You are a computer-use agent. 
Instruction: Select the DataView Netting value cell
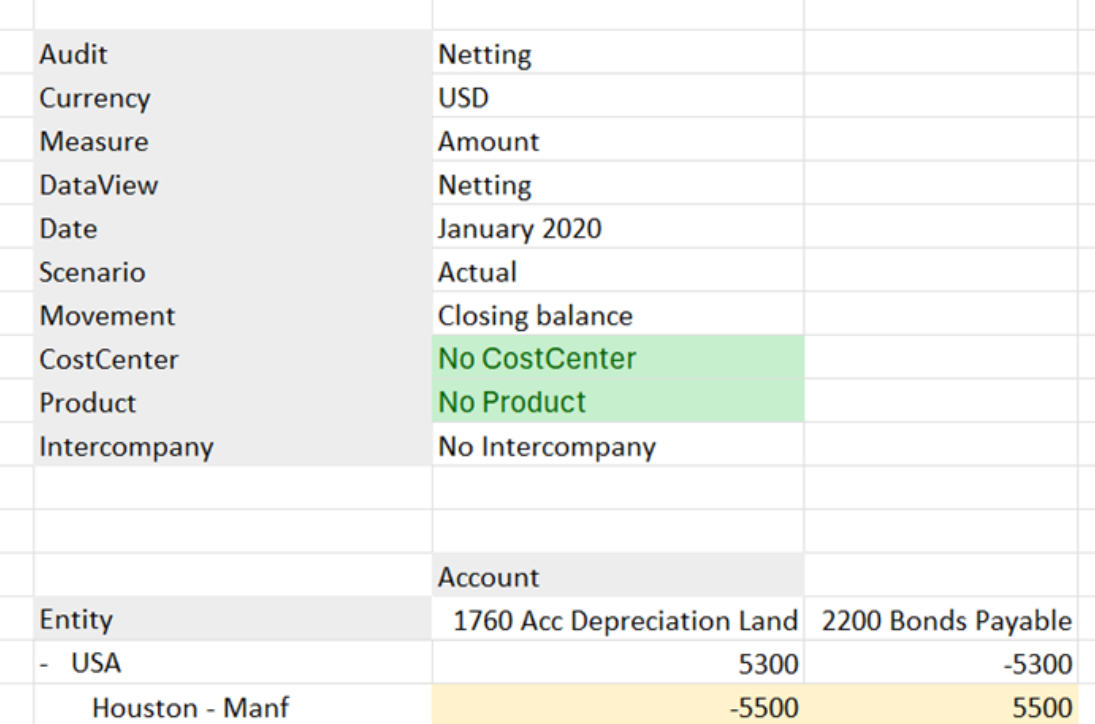click(618, 184)
